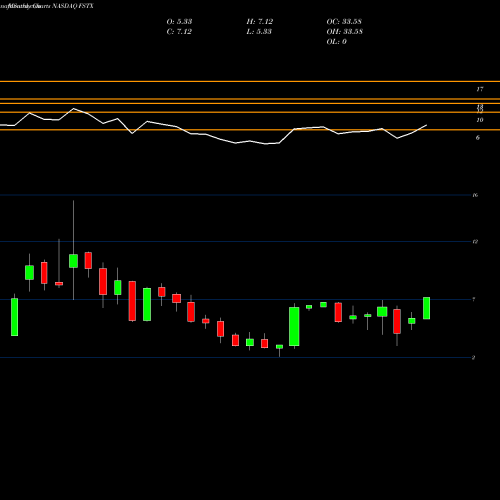Select the high value H: 7.12

[x=260, y=22]
